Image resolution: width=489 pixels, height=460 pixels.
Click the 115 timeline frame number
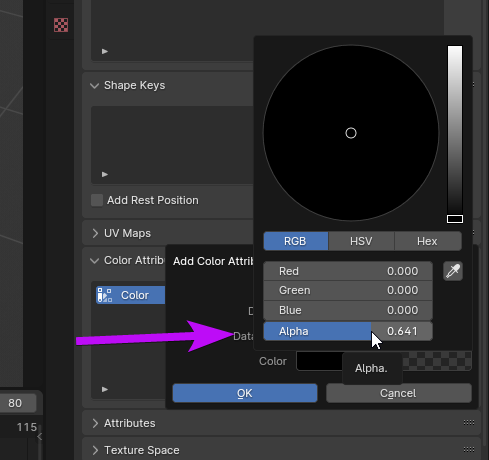(27, 427)
